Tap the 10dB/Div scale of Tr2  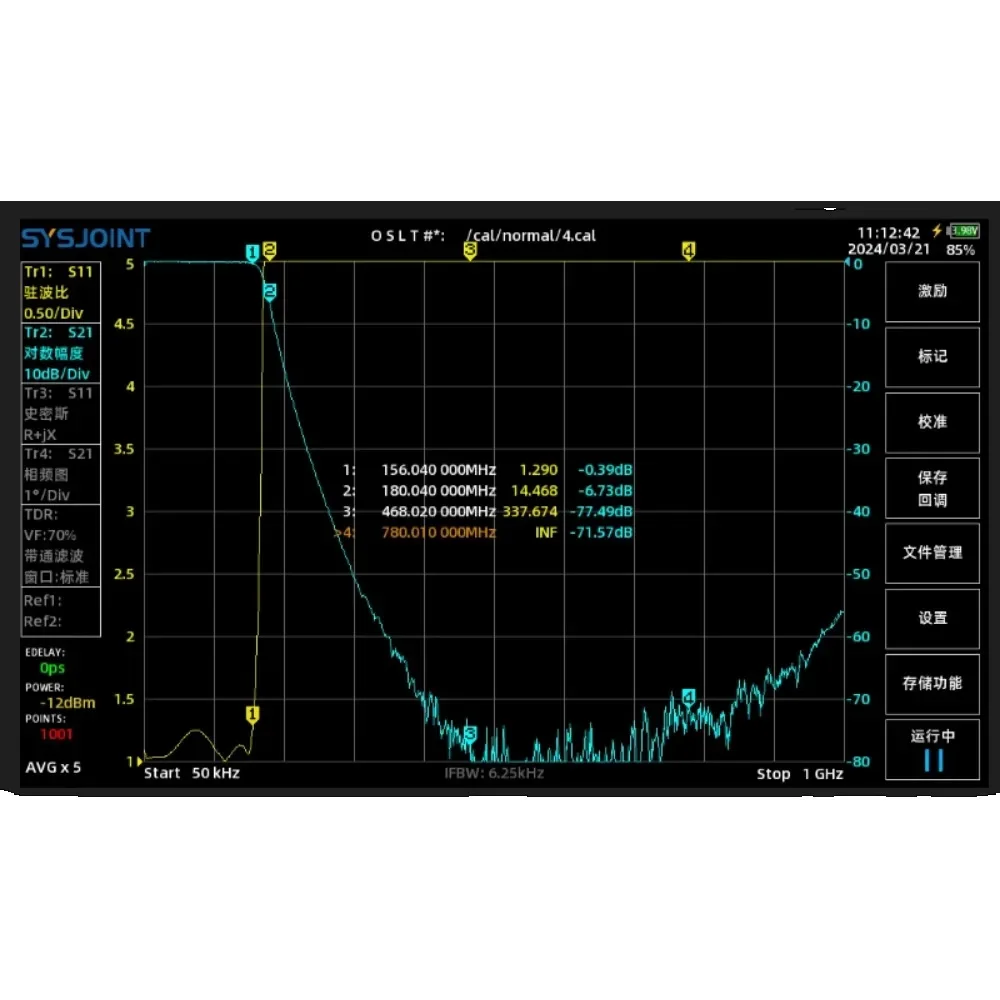57,374
